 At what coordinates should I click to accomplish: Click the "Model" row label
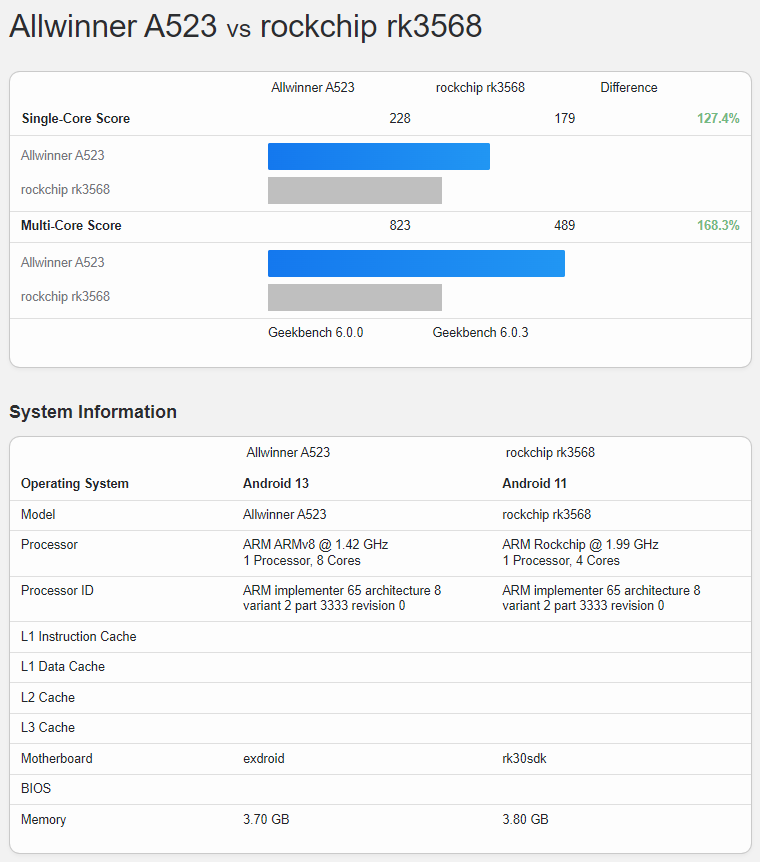38,515
